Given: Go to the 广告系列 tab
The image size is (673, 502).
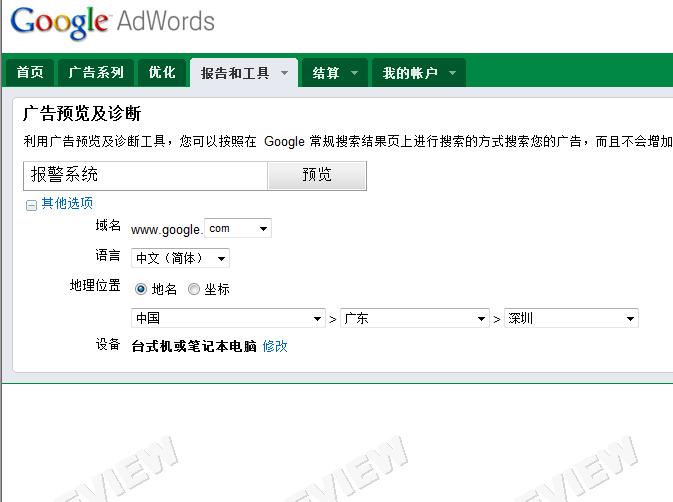Looking at the screenshot, I should pos(96,73).
